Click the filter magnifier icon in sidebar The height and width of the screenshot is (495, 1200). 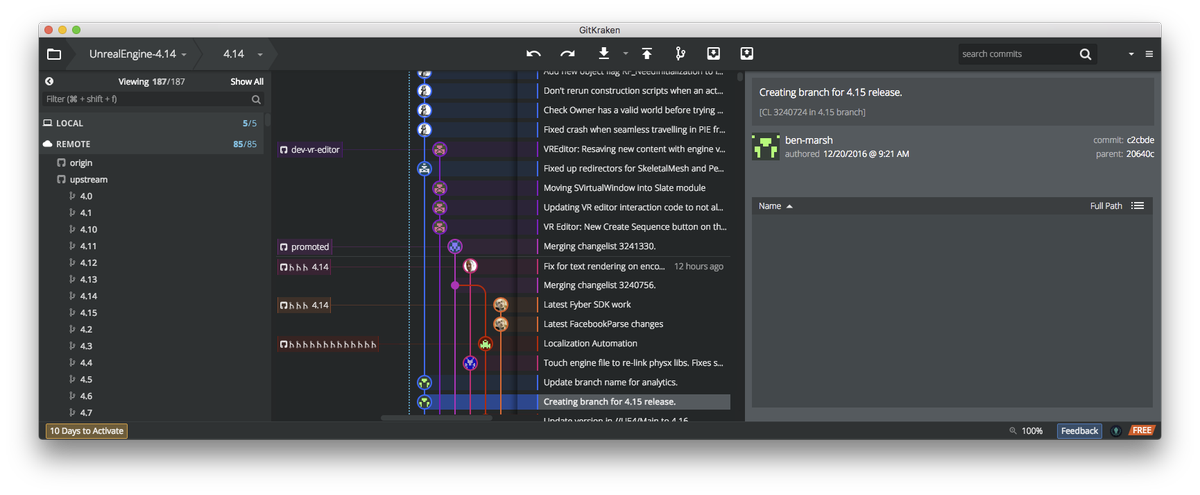coord(256,100)
